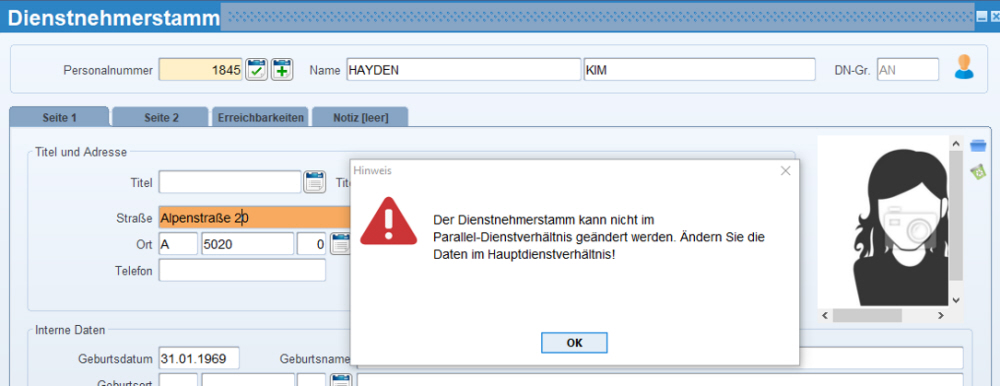Click the vertical scrollbar thumb beside the photo
Screen dimensions: 1000x386
[x=955, y=216]
